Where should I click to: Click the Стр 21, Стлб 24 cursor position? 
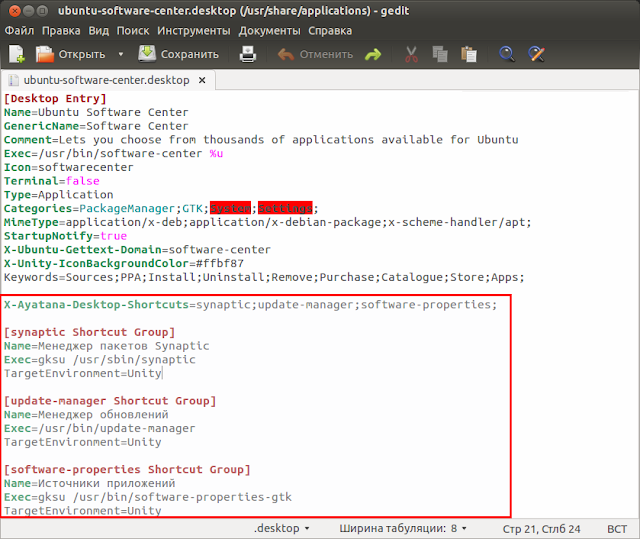pyautogui.click(x=541, y=529)
